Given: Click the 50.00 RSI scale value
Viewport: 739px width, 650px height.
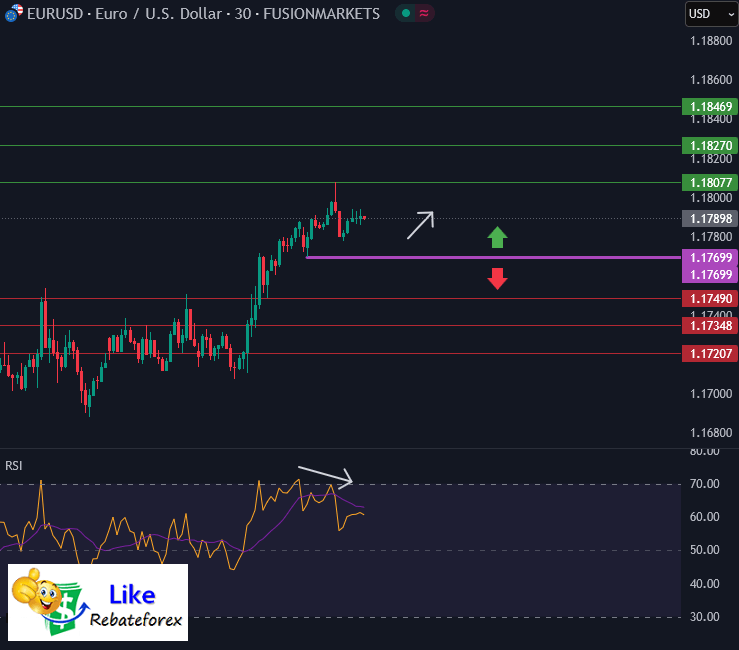Looking at the screenshot, I should [x=705, y=550].
